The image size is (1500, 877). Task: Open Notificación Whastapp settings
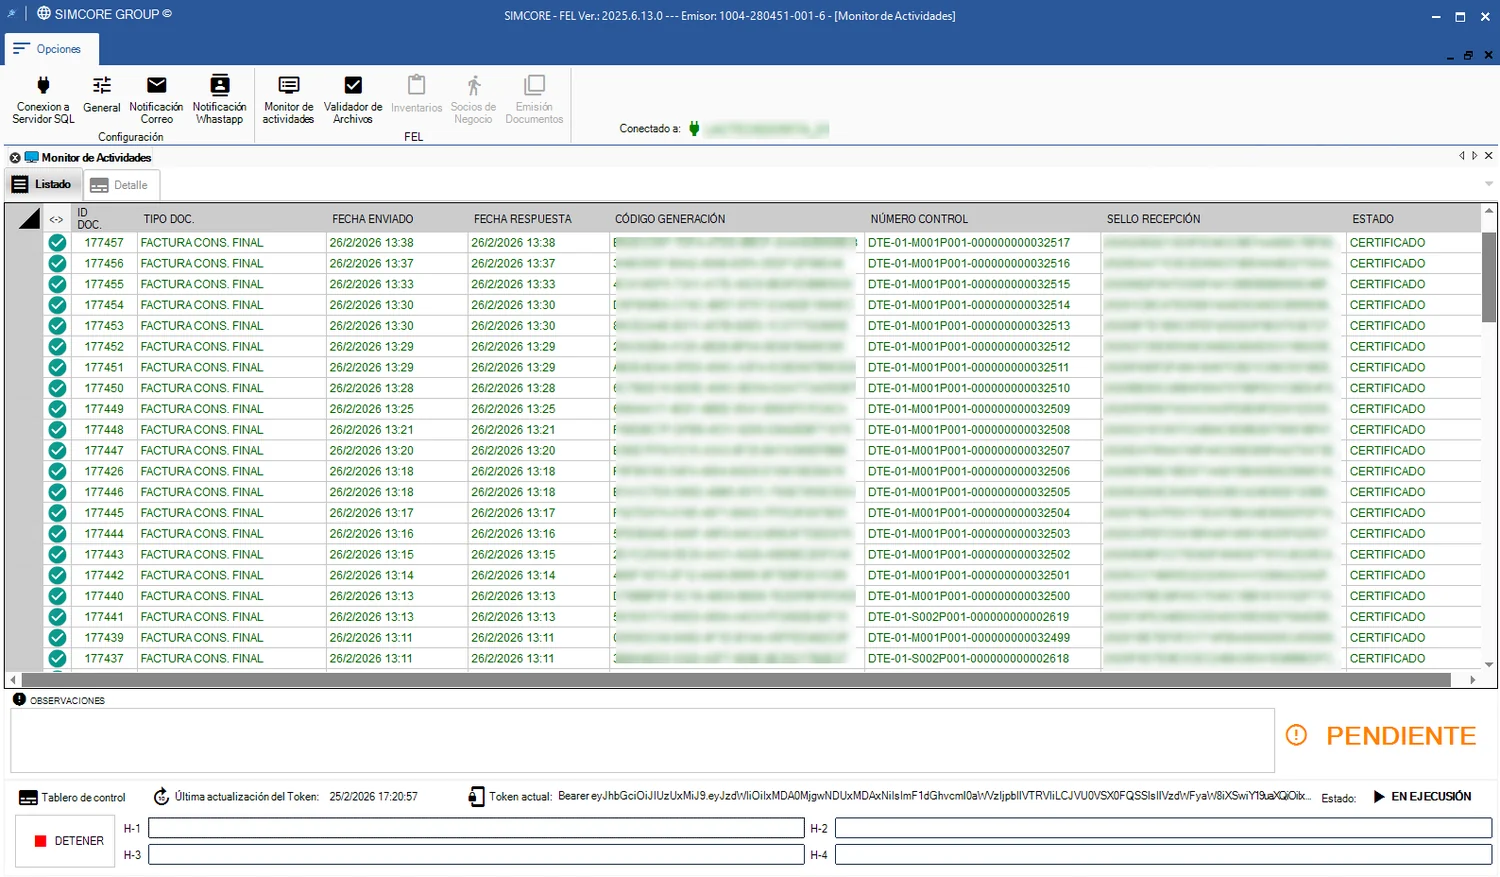219,98
